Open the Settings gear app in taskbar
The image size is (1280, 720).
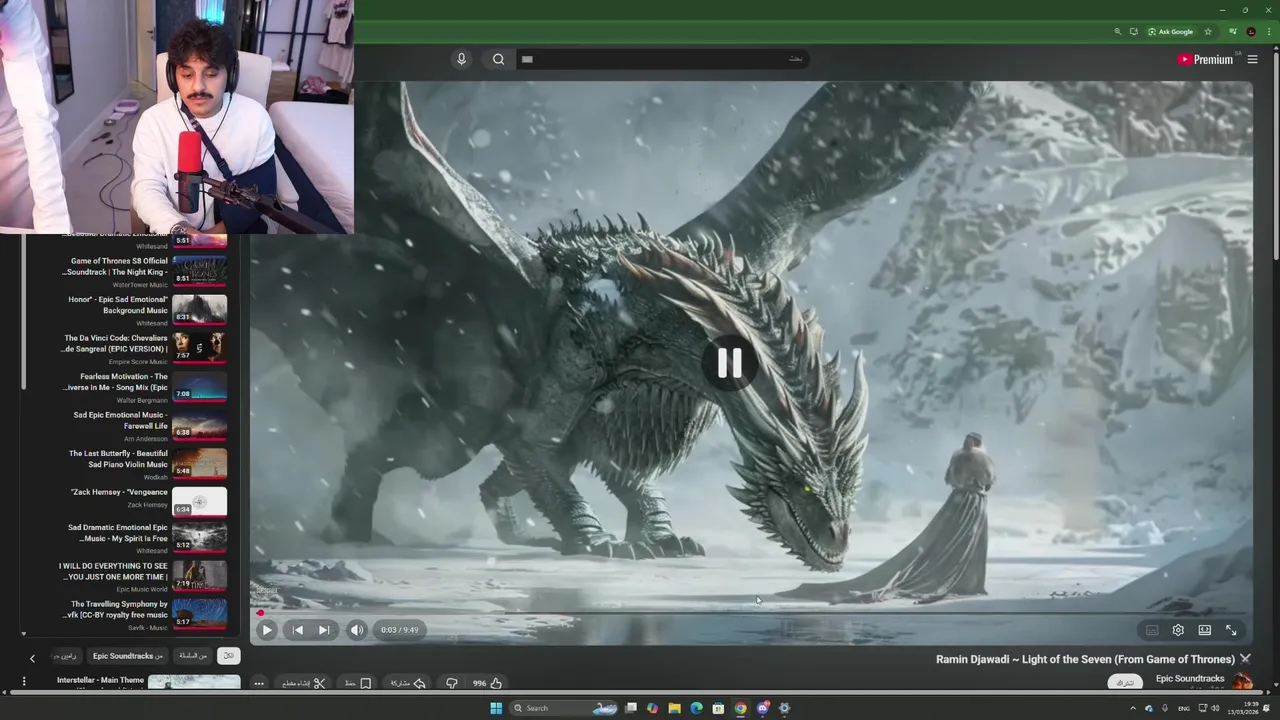click(x=784, y=708)
